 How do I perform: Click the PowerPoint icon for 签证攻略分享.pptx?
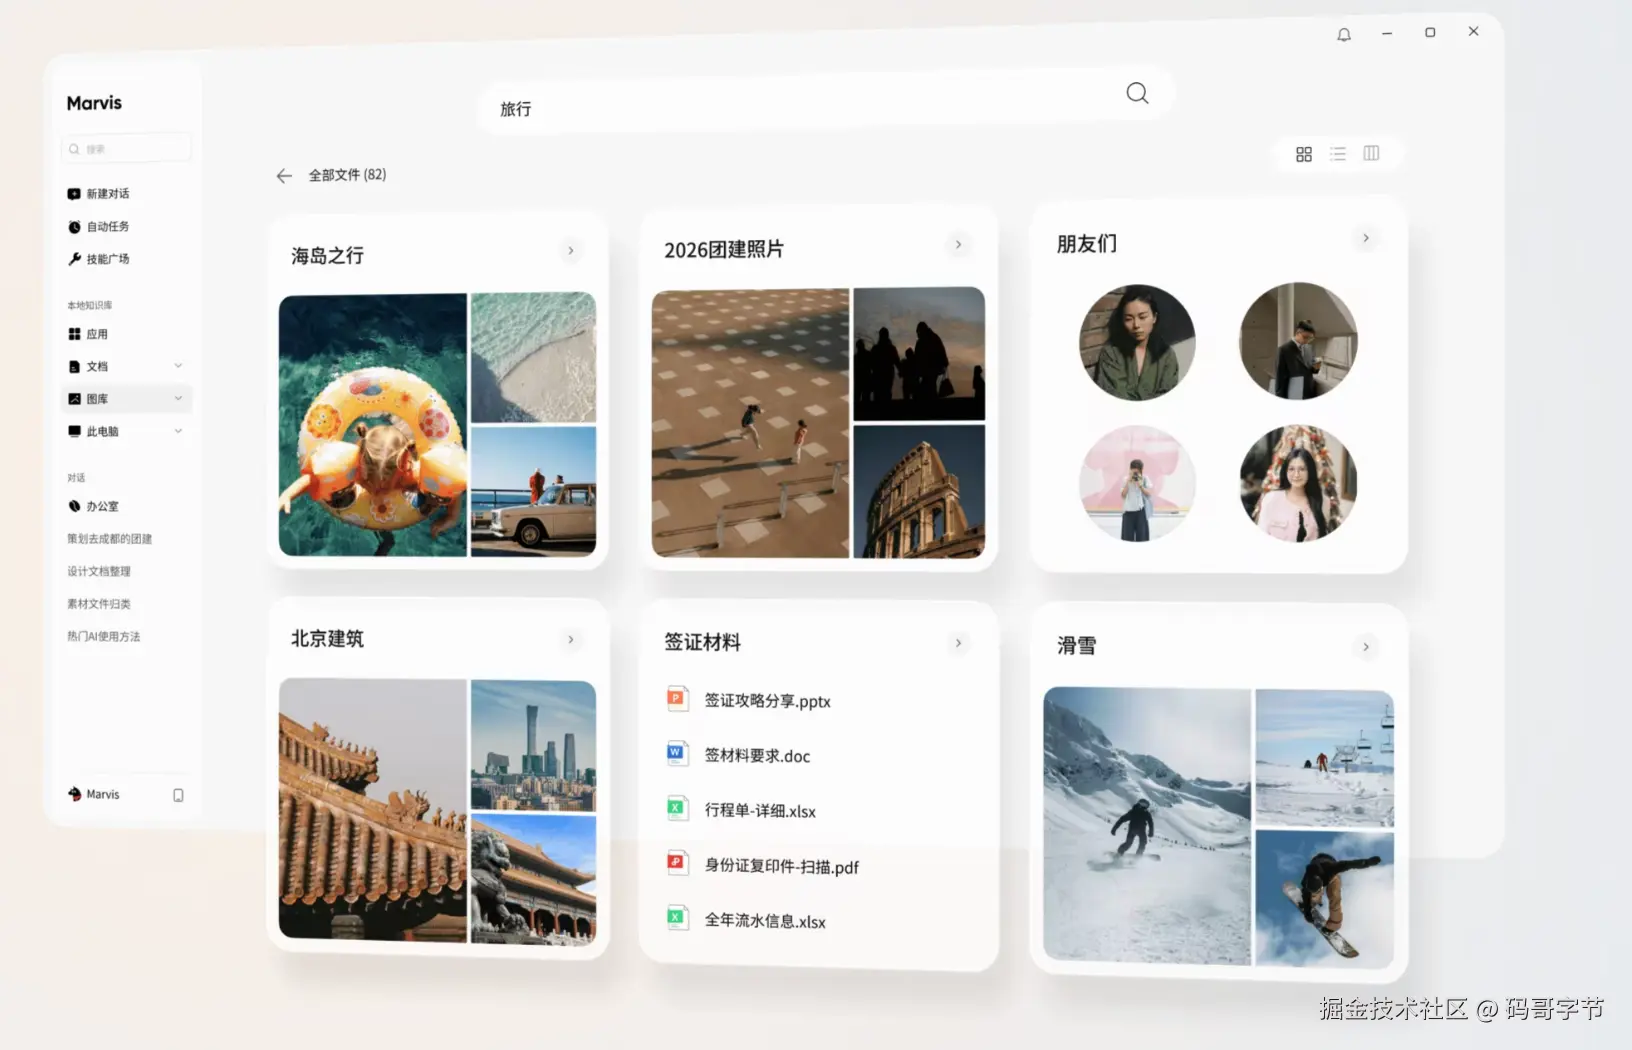(x=677, y=698)
